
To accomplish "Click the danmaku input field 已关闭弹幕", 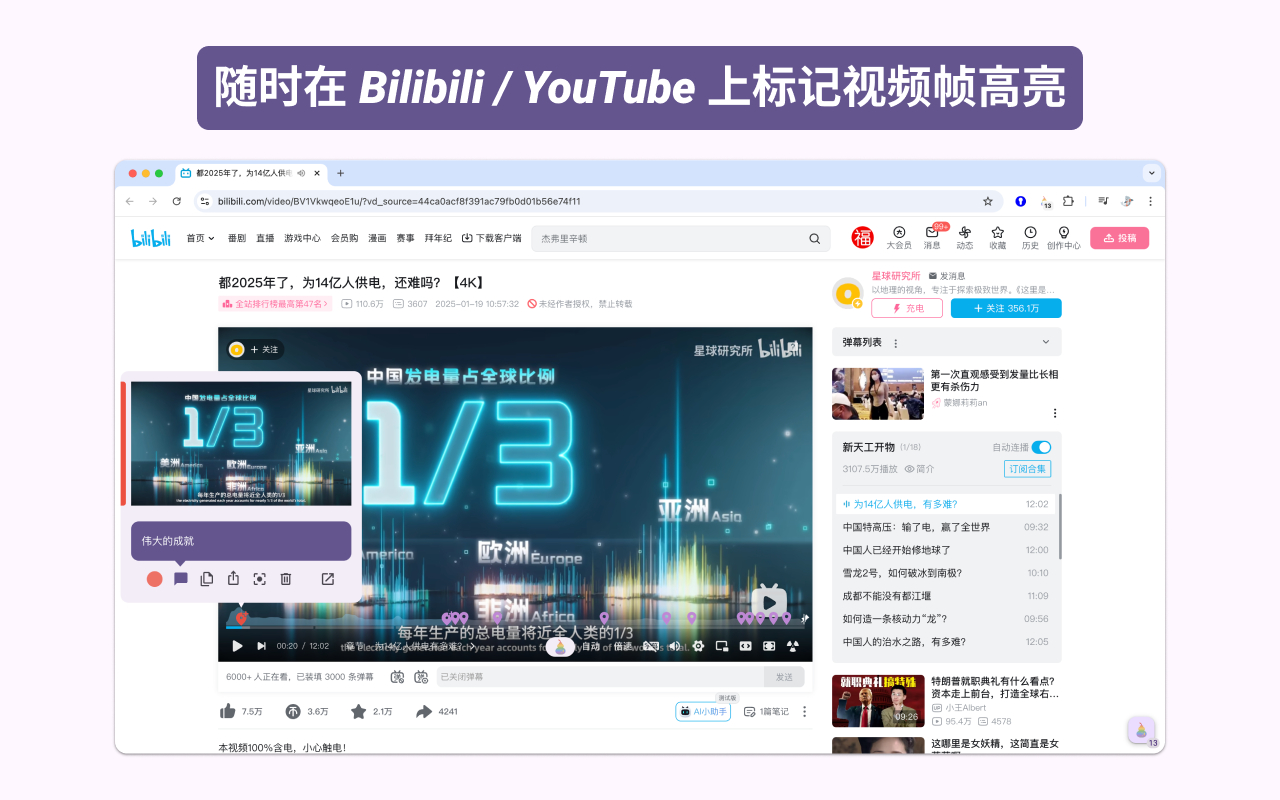I will pyautogui.click(x=600, y=677).
